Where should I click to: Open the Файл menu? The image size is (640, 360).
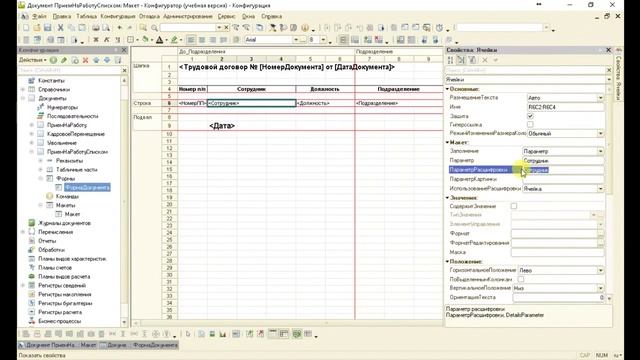[x=39, y=16]
